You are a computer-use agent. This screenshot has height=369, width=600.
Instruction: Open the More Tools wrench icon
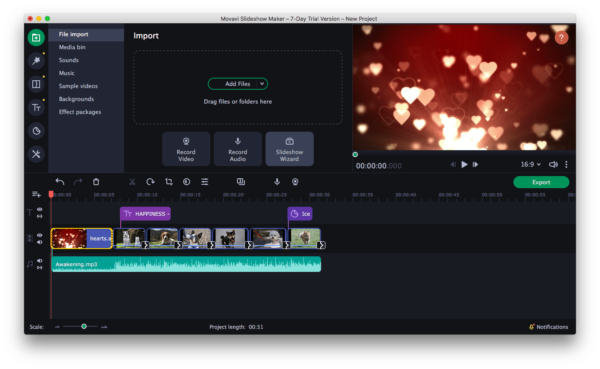36,154
